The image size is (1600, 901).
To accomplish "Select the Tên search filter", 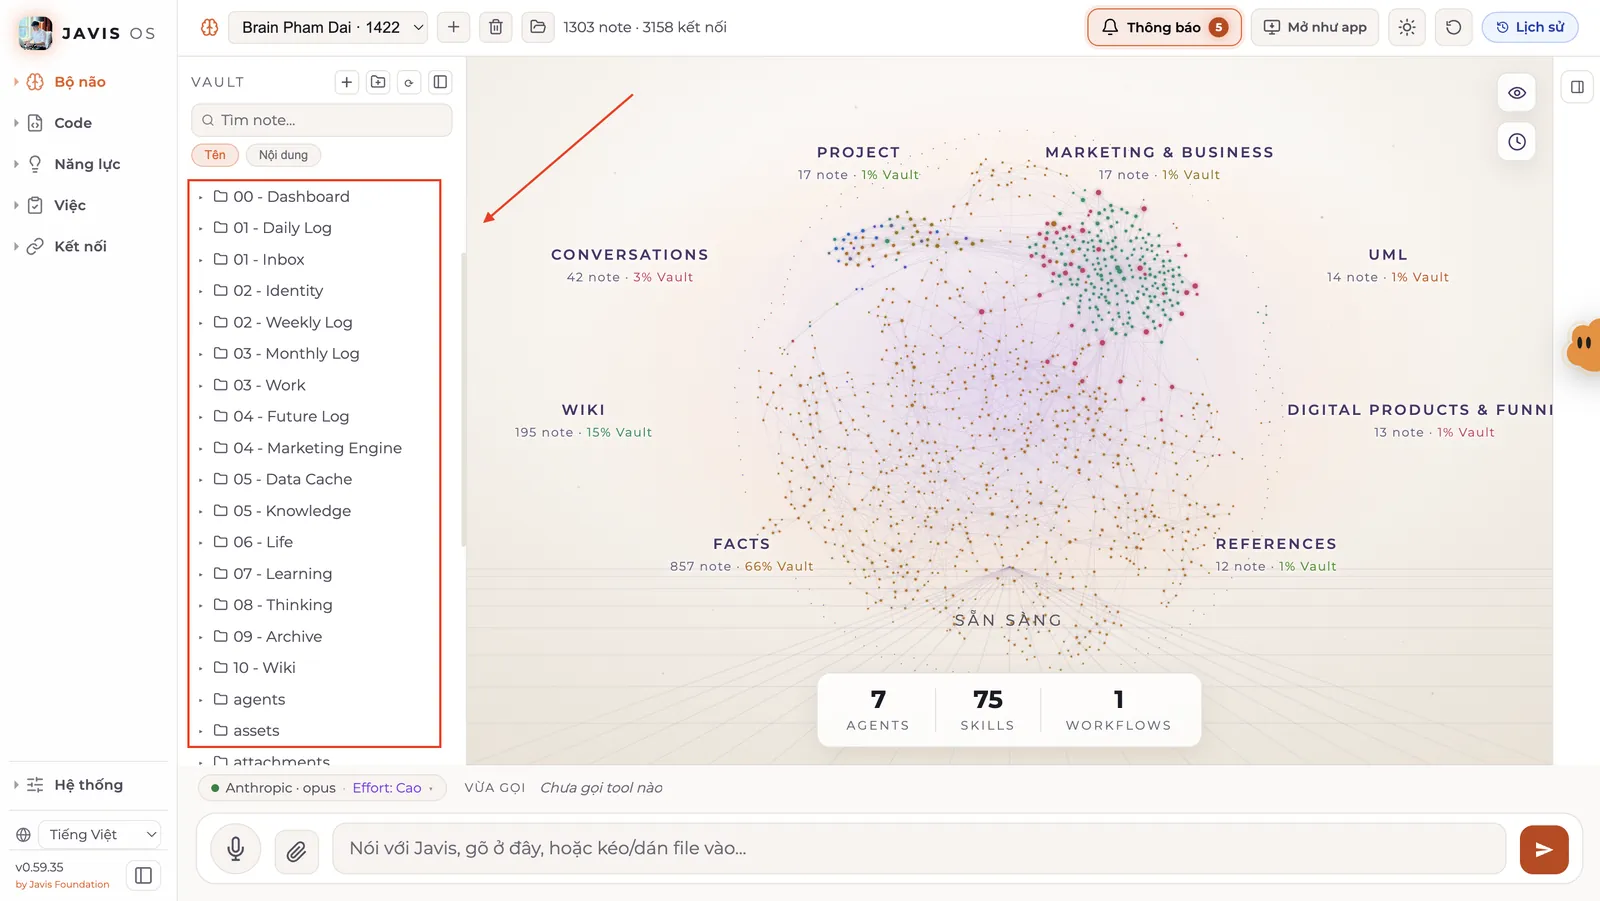I will tap(215, 155).
